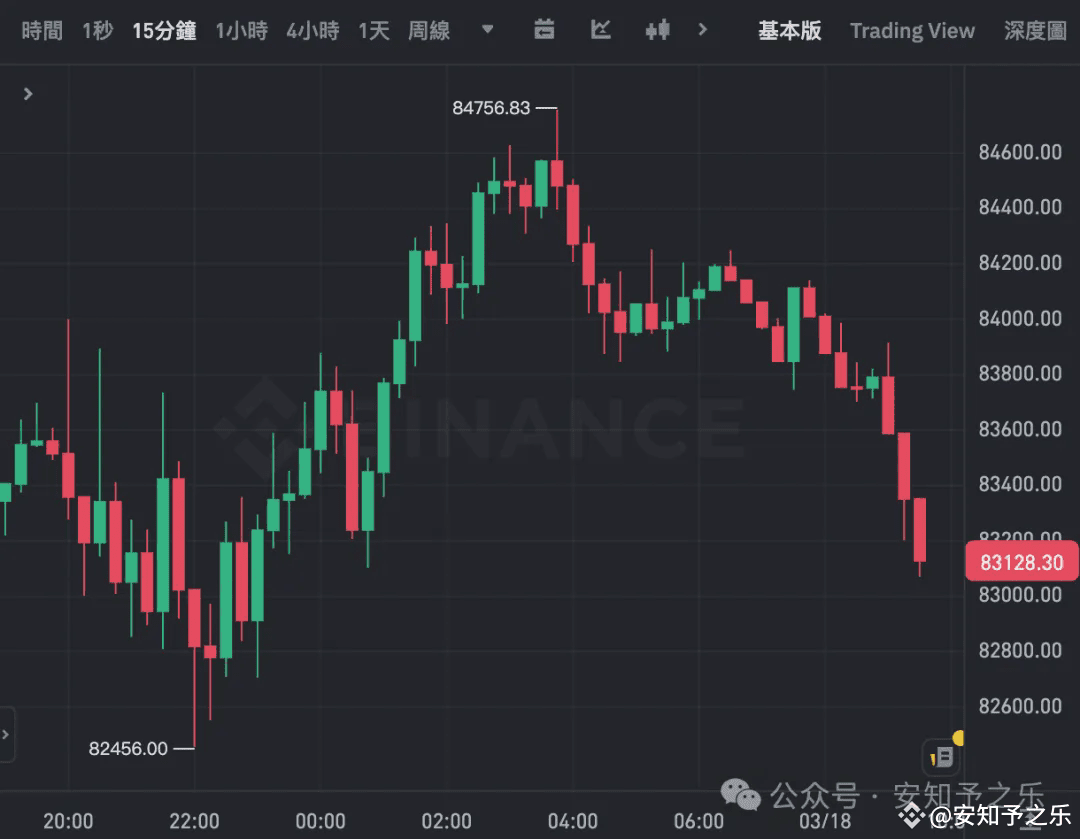Expand the bottom-left side panel arrow

(x=8, y=735)
